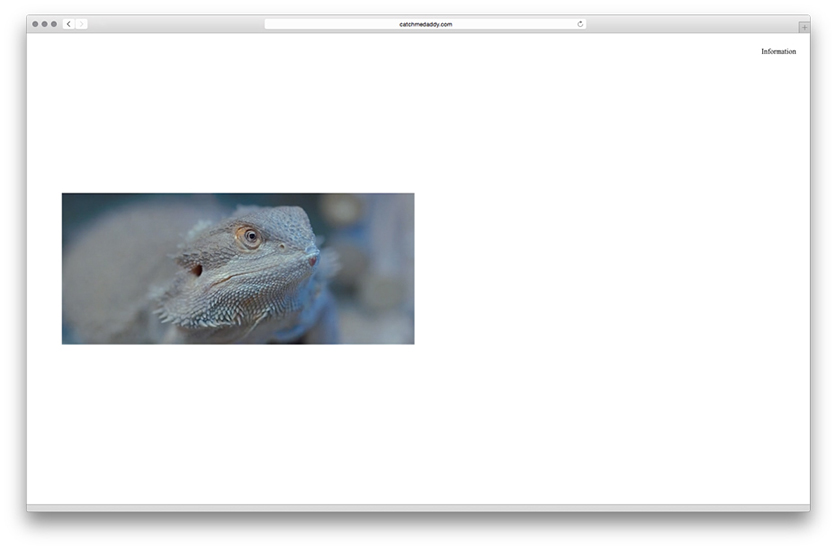The image size is (836, 549).
Task: Click the lizard's orange eye in the photo
Action: 250,237
